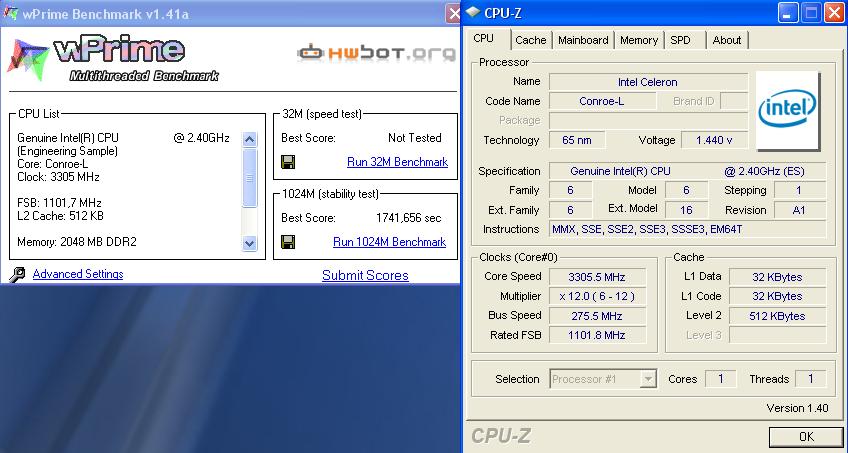Click the CPU-Z title bar icon

coord(473,12)
